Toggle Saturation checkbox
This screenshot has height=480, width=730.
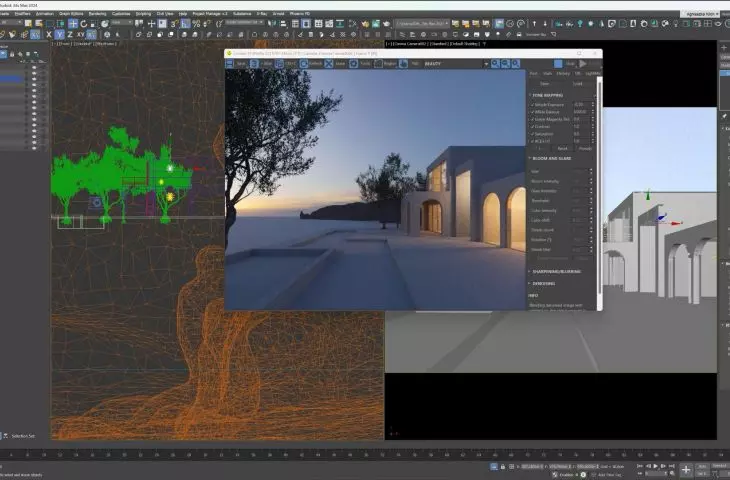532,134
